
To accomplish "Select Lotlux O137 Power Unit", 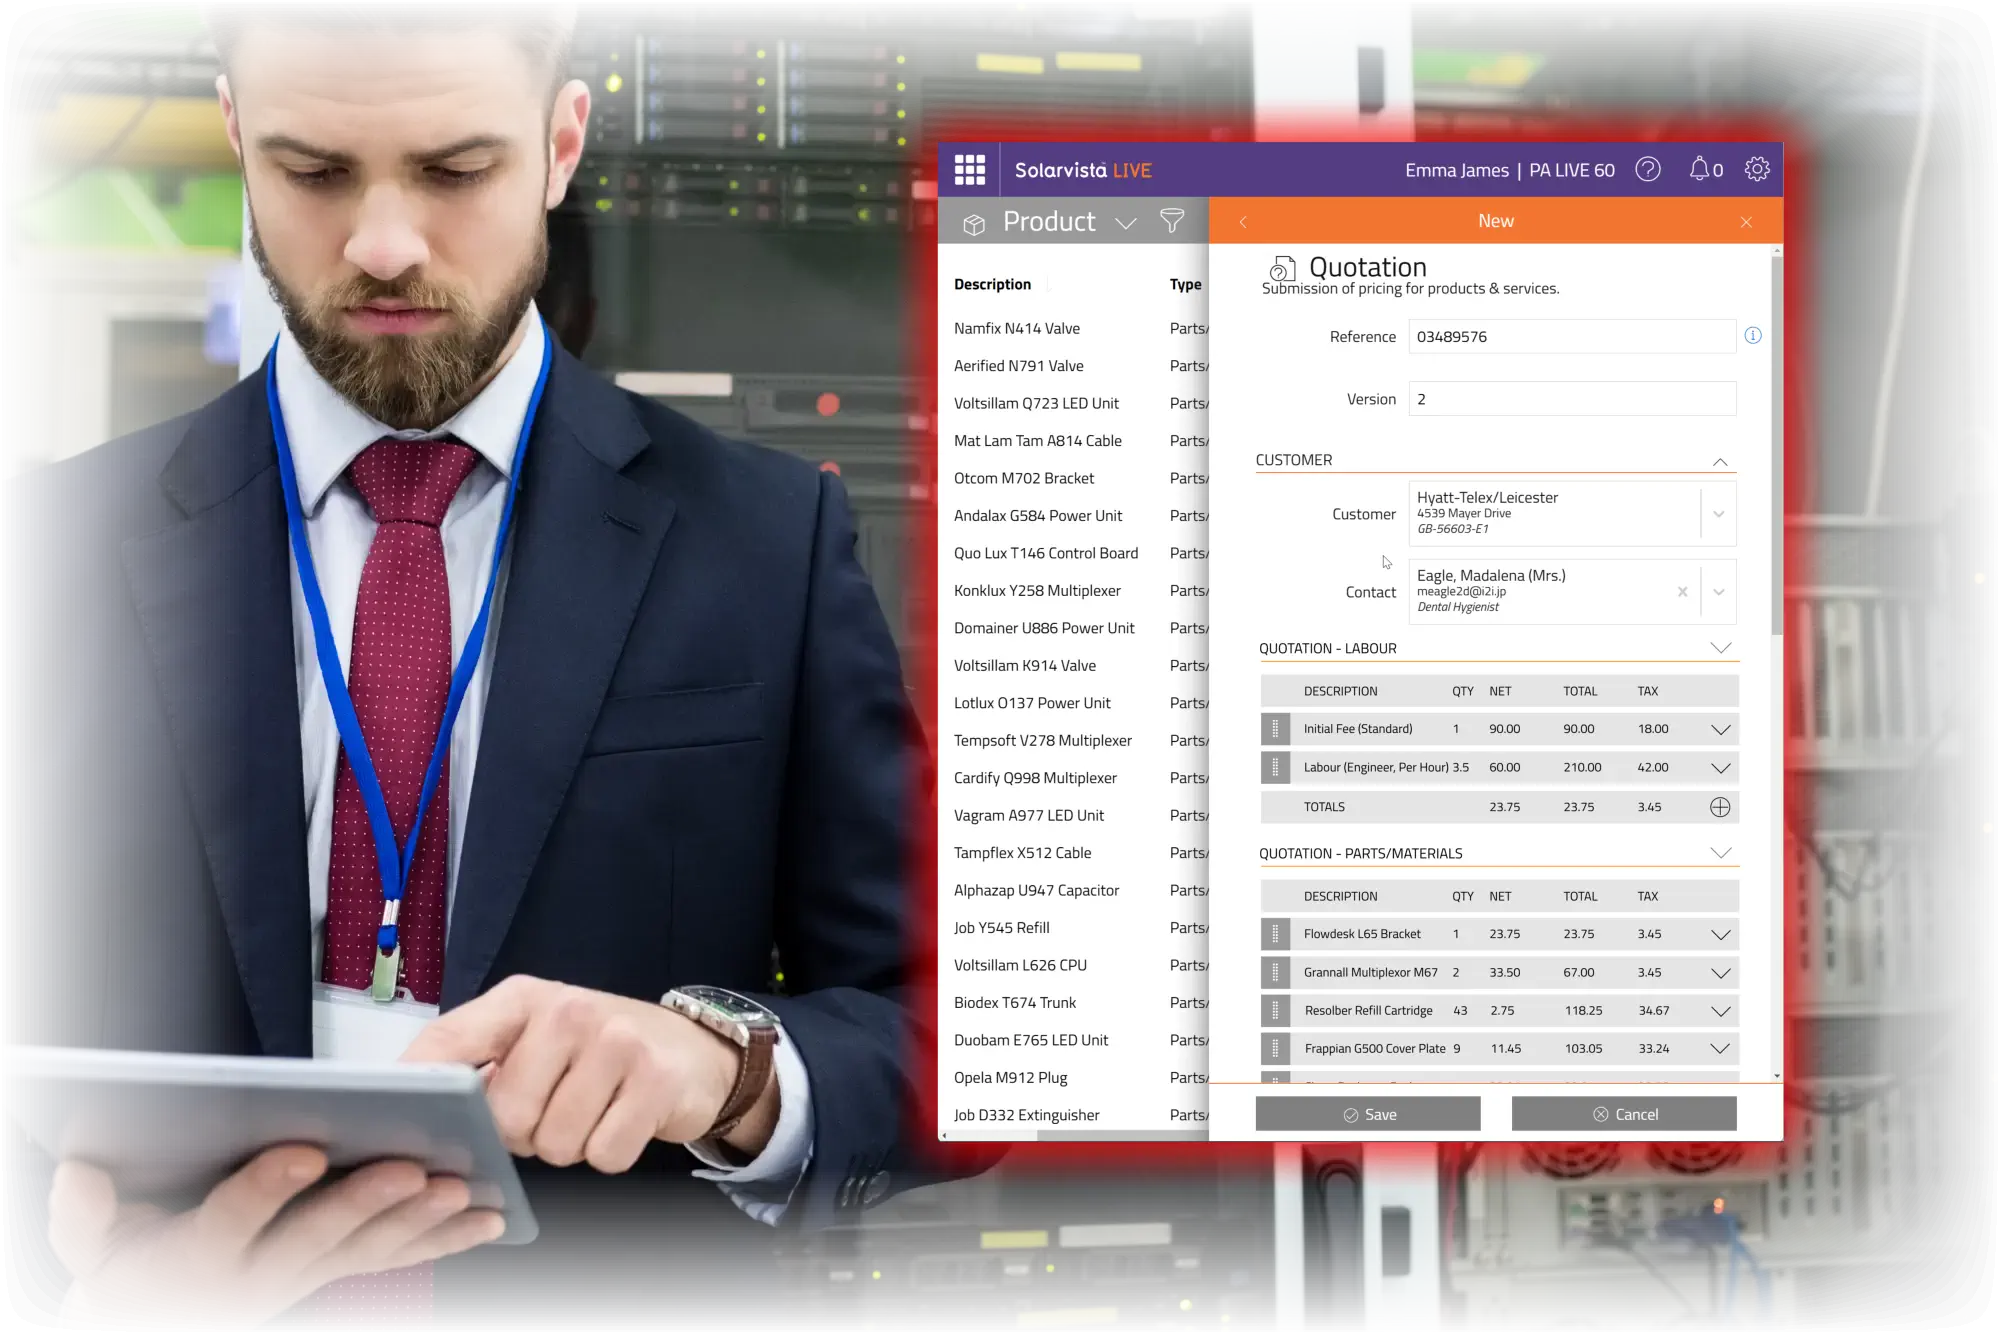I will coord(1032,703).
